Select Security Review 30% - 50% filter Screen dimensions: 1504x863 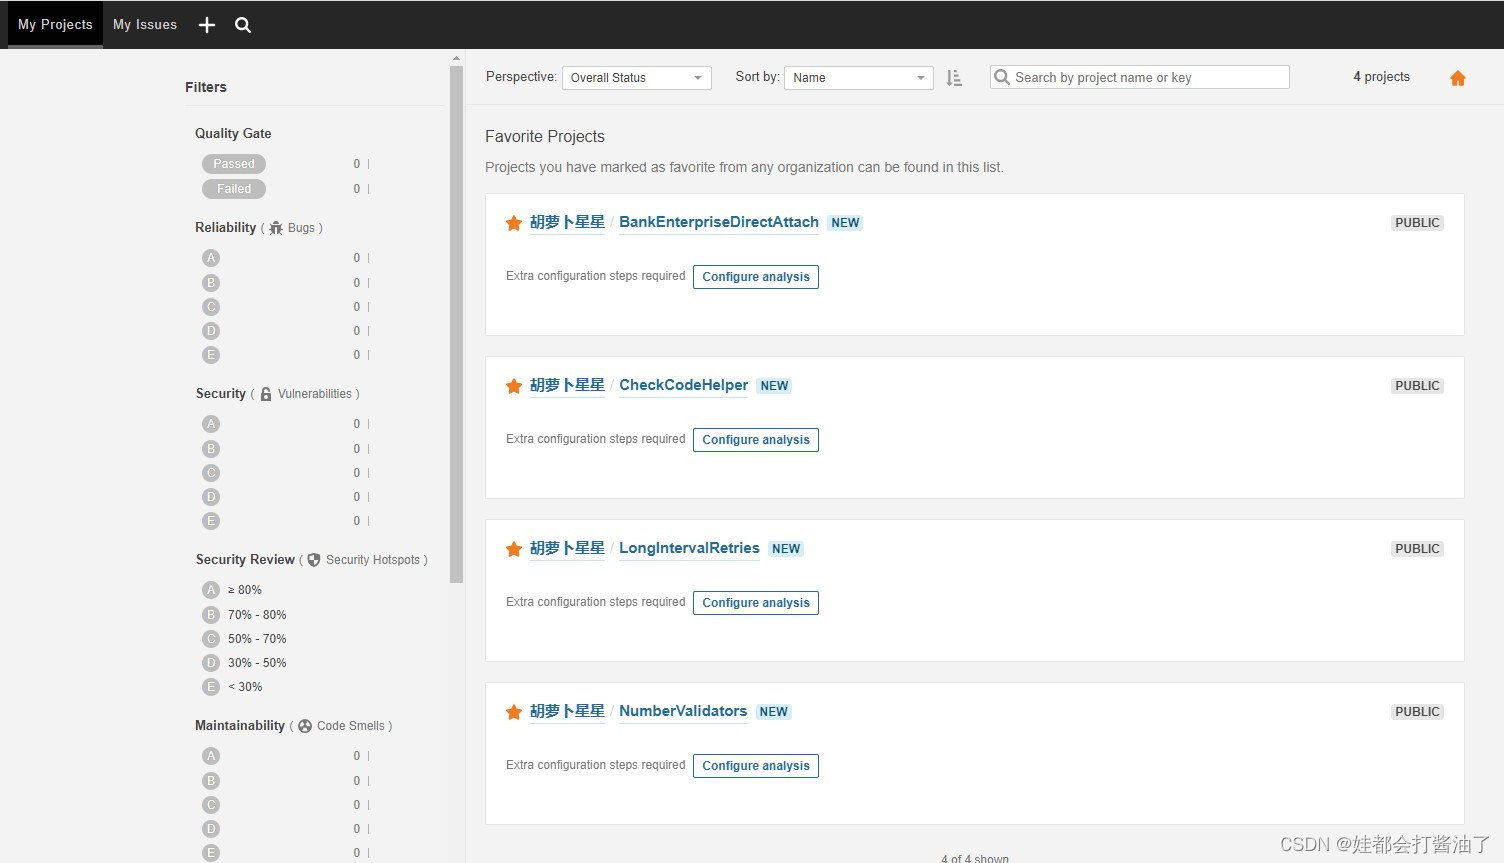coord(244,663)
